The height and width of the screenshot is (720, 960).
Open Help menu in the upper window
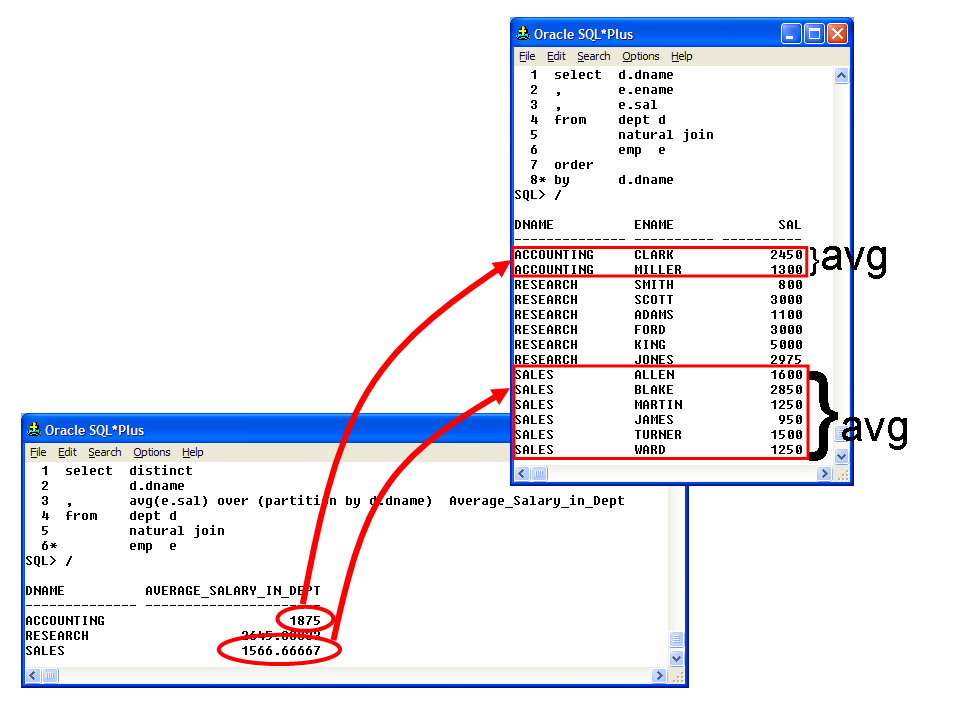click(x=681, y=57)
